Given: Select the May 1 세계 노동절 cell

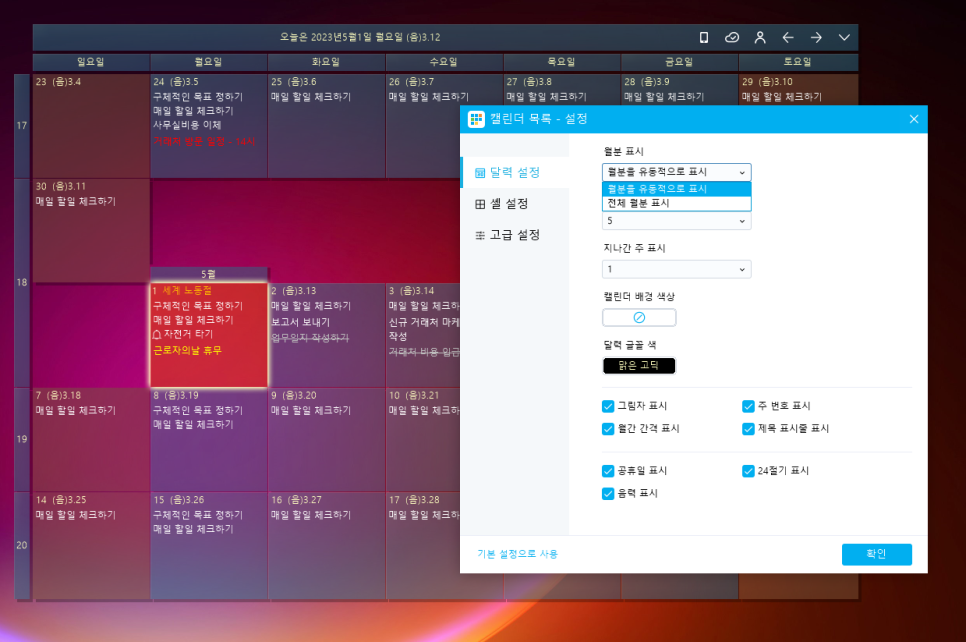Looking at the screenshot, I should (209, 335).
